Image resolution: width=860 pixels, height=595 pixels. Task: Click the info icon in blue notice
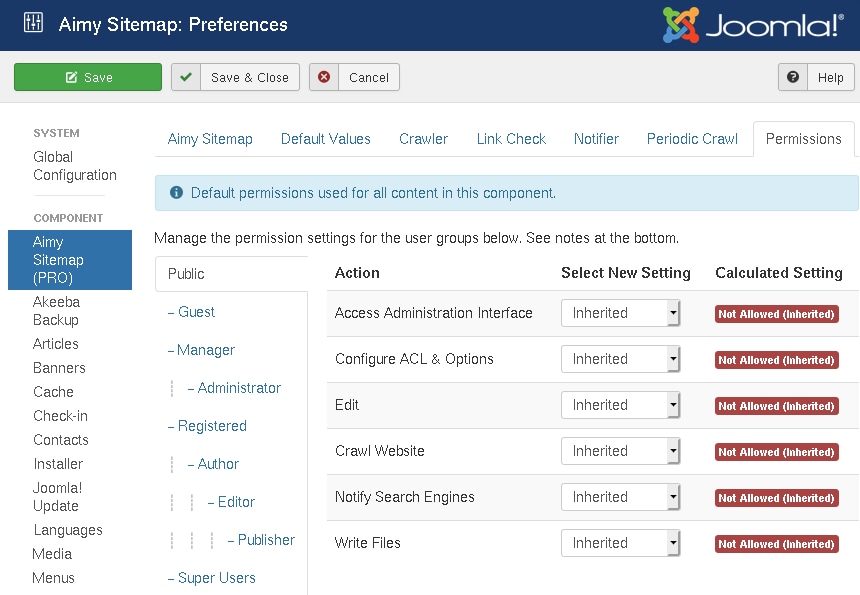point(176,193)
